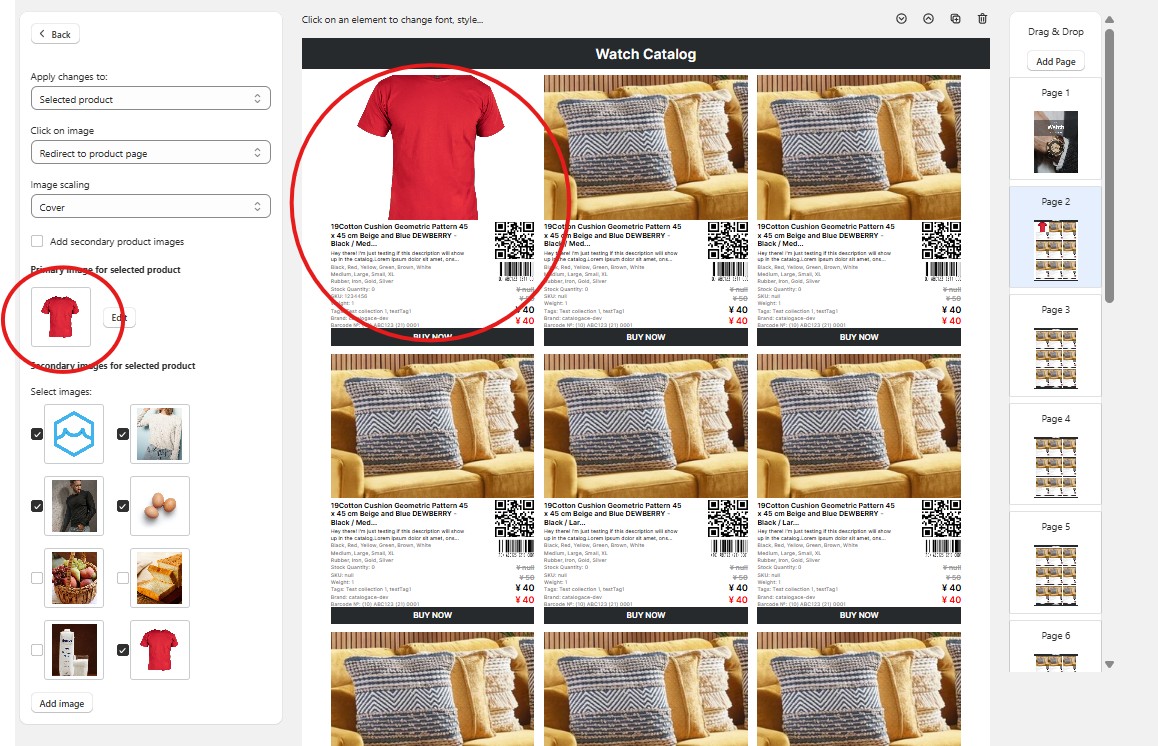
Task: Check the milk carton image checkbox
Action: tap(37, 650)
